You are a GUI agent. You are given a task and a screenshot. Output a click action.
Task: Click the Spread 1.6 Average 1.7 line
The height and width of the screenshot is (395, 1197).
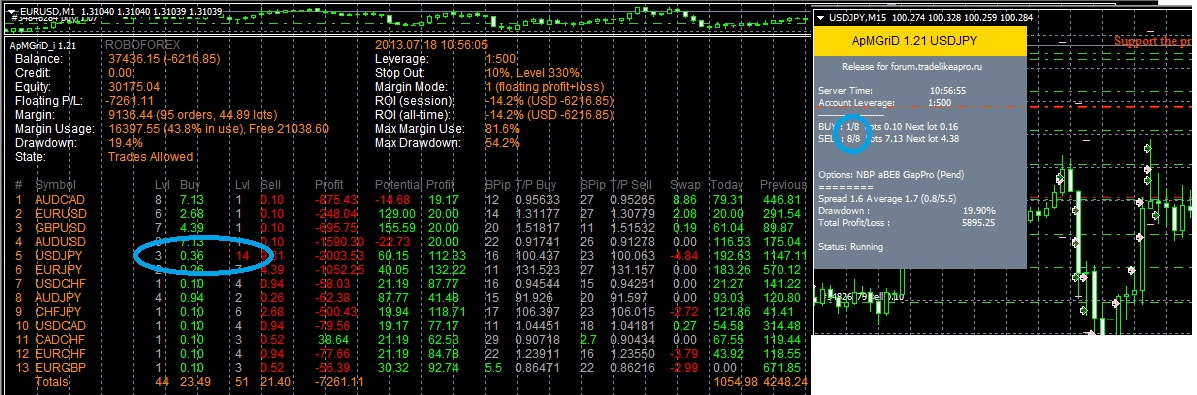coord(888,199)
